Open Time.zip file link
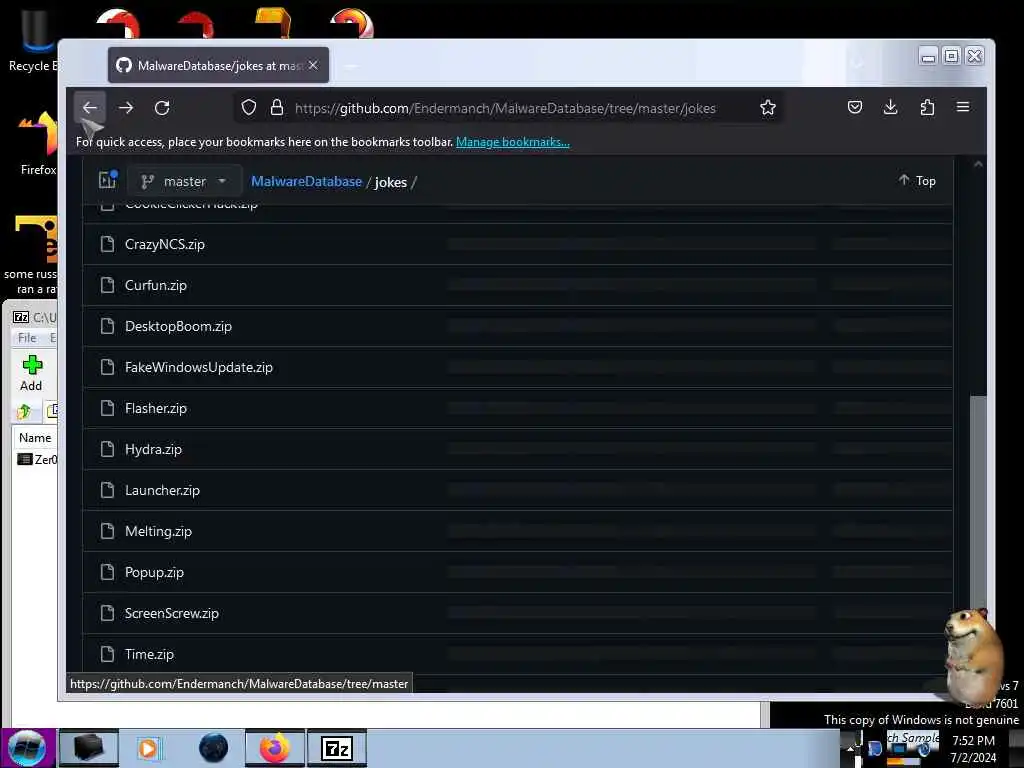The width and height of the screenshot is (1024, 768). (x=149, y=654)
